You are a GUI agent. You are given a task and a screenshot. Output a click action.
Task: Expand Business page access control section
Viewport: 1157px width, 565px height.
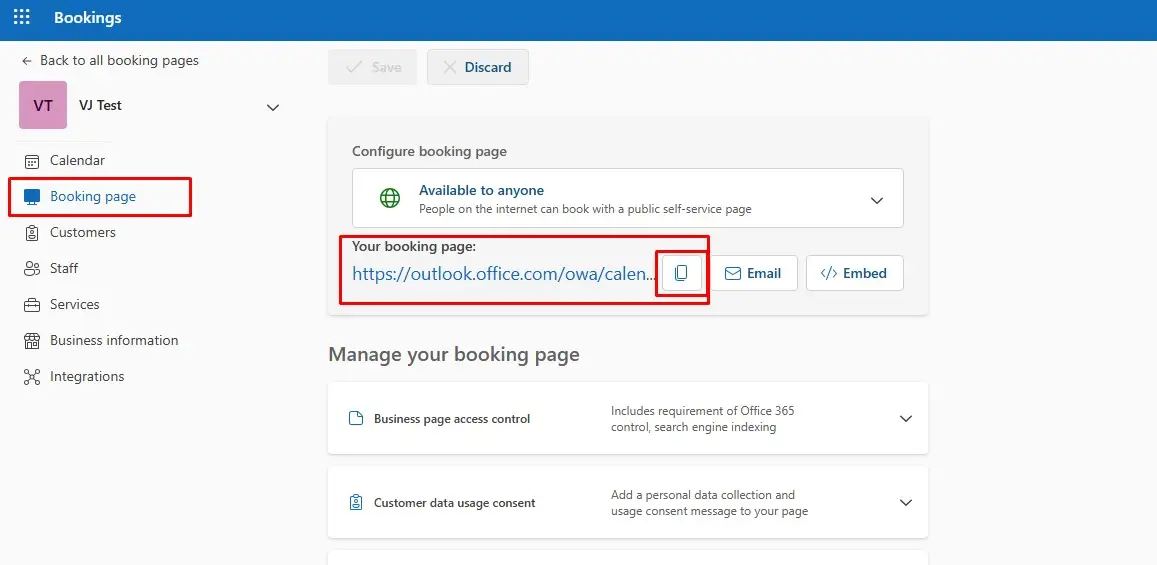point(905,419)
